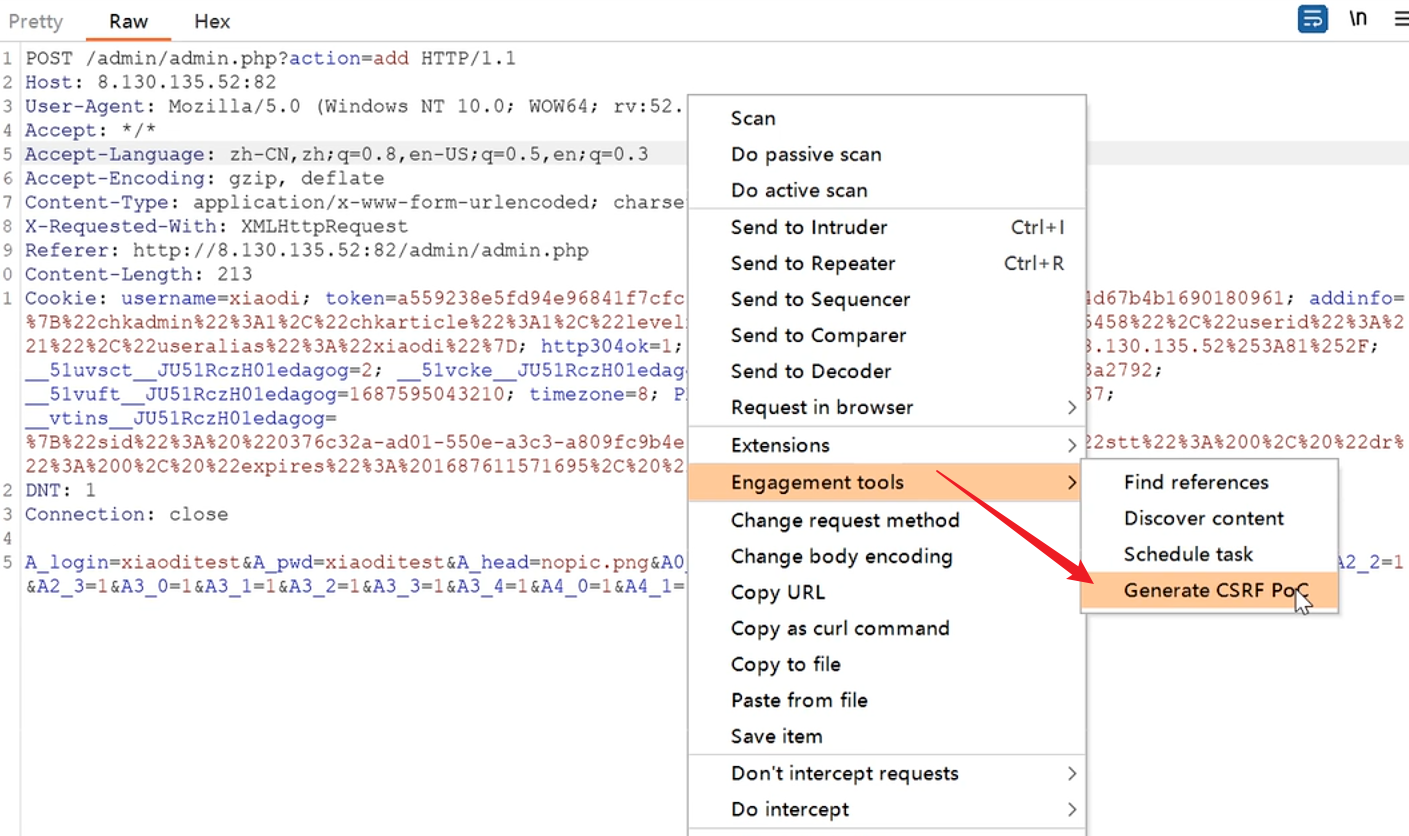Click Discover content option
The image size is (1409, 836).
1203,518
